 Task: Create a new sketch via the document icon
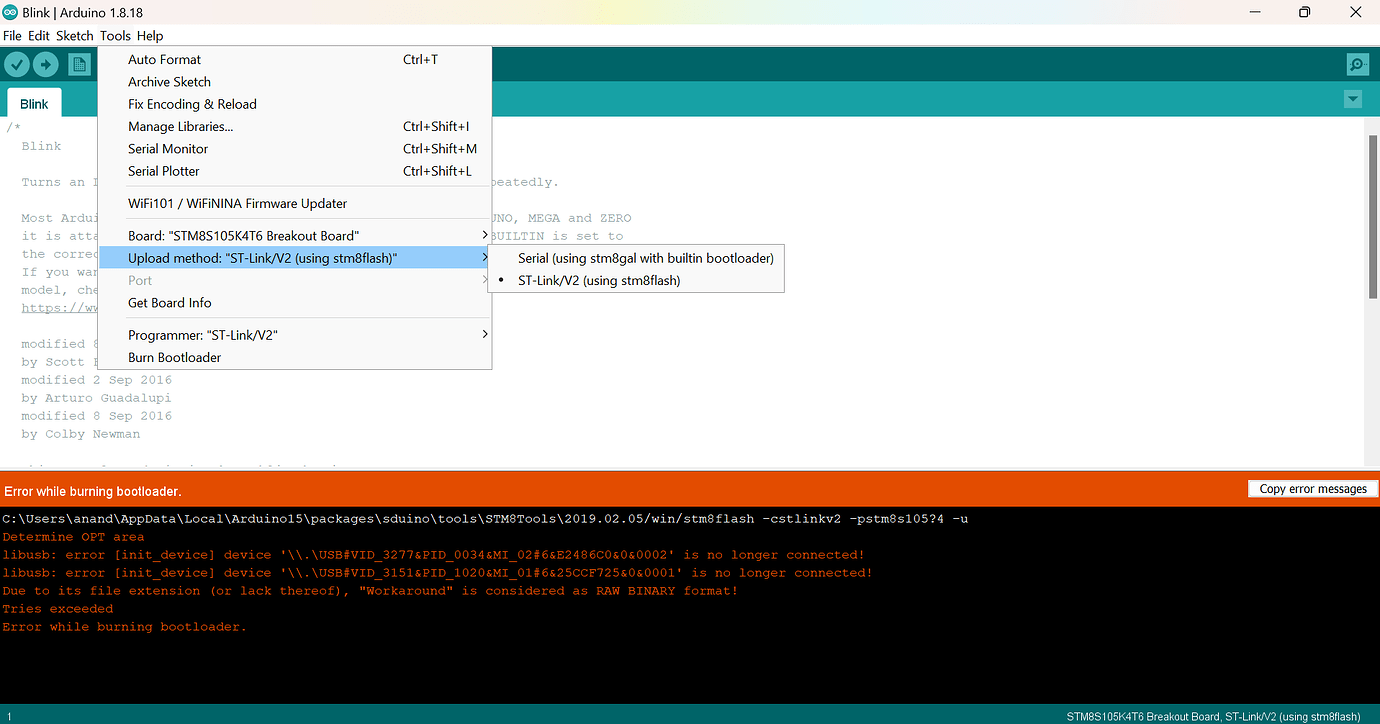tap(79, 64)
